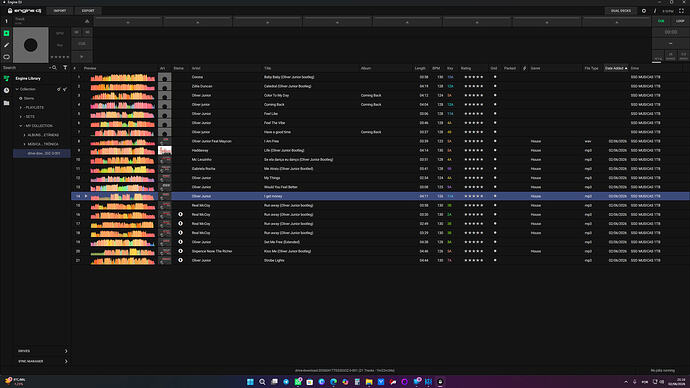Image resolution: width=690 pixels, height=388 pixels.
Task: Toggle the DUAL DECKS view
Action: point(621,11)
